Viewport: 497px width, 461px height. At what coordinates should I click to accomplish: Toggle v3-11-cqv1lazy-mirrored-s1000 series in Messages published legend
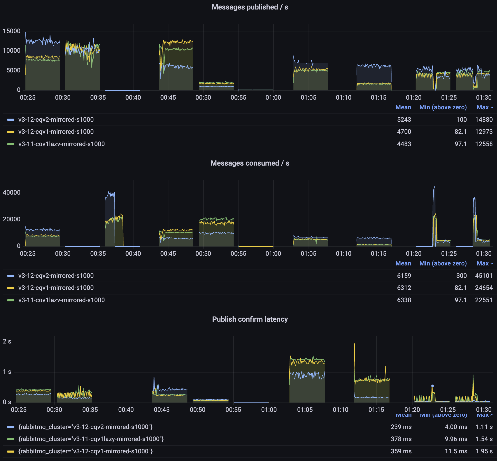pyautogui.click(x=61, y=144)
